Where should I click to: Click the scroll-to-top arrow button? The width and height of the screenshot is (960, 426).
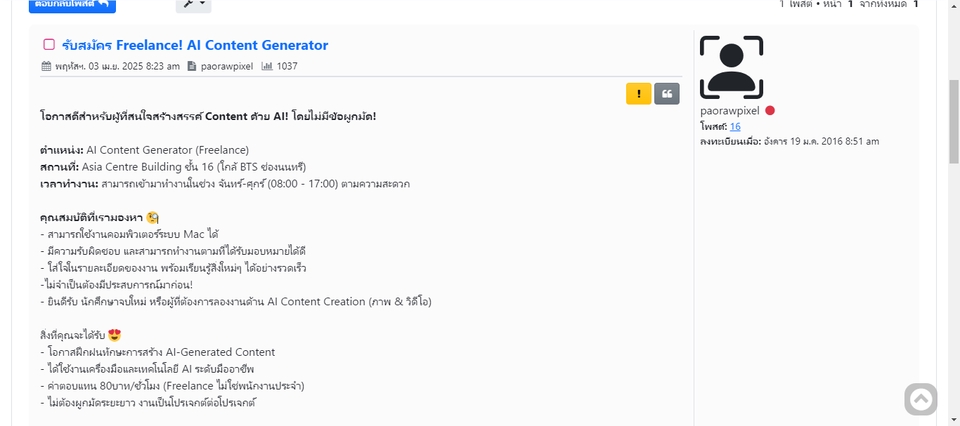pos(921,399)
